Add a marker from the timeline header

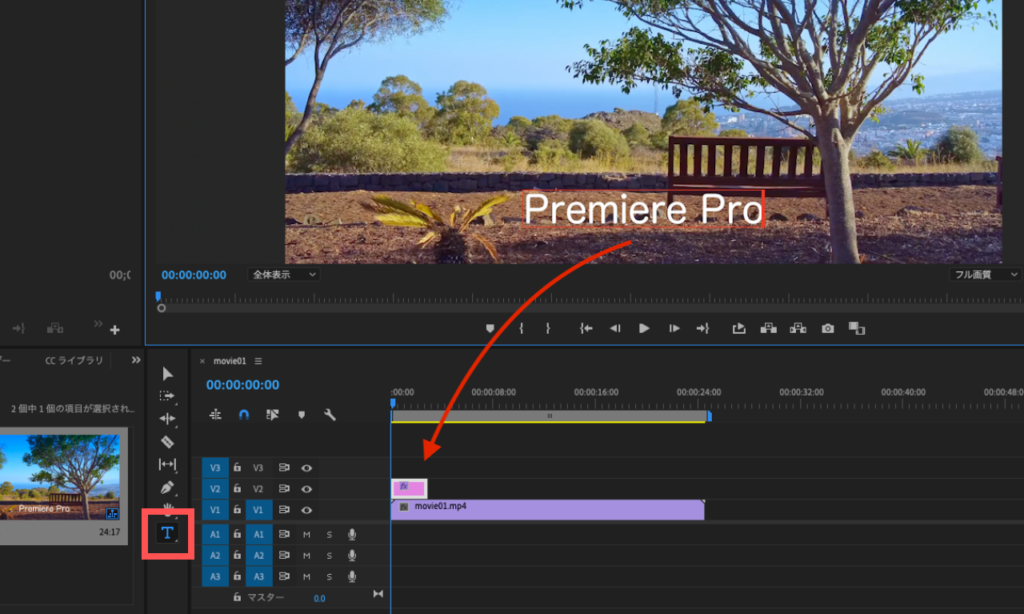pyautogui.click(x=301, y=415)
